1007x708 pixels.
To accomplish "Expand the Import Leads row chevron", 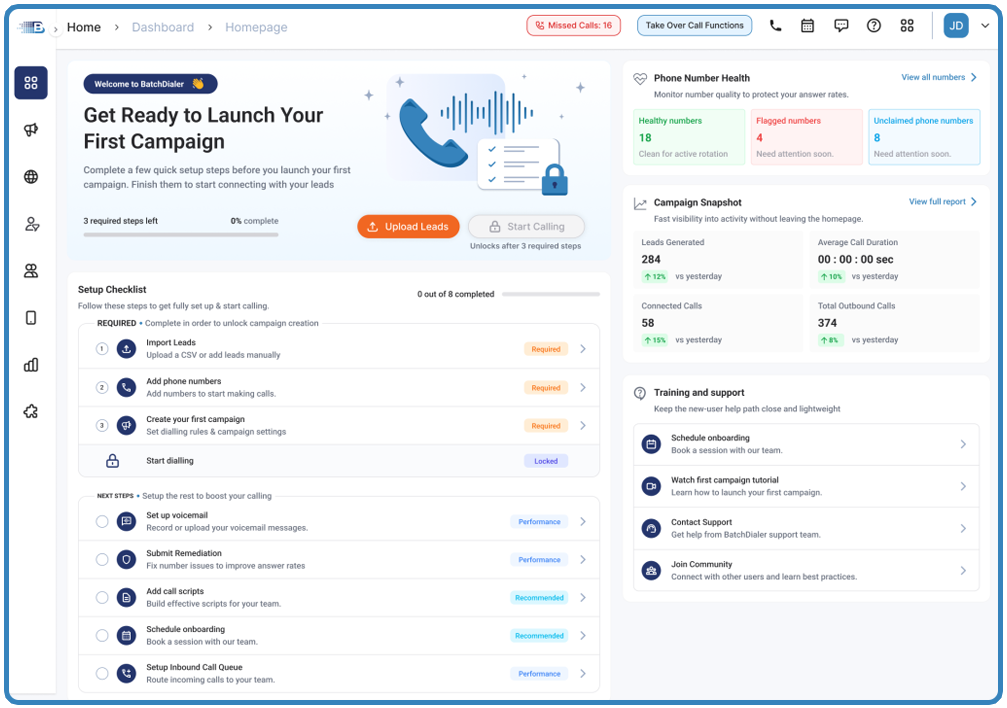I will pos(583,349).
